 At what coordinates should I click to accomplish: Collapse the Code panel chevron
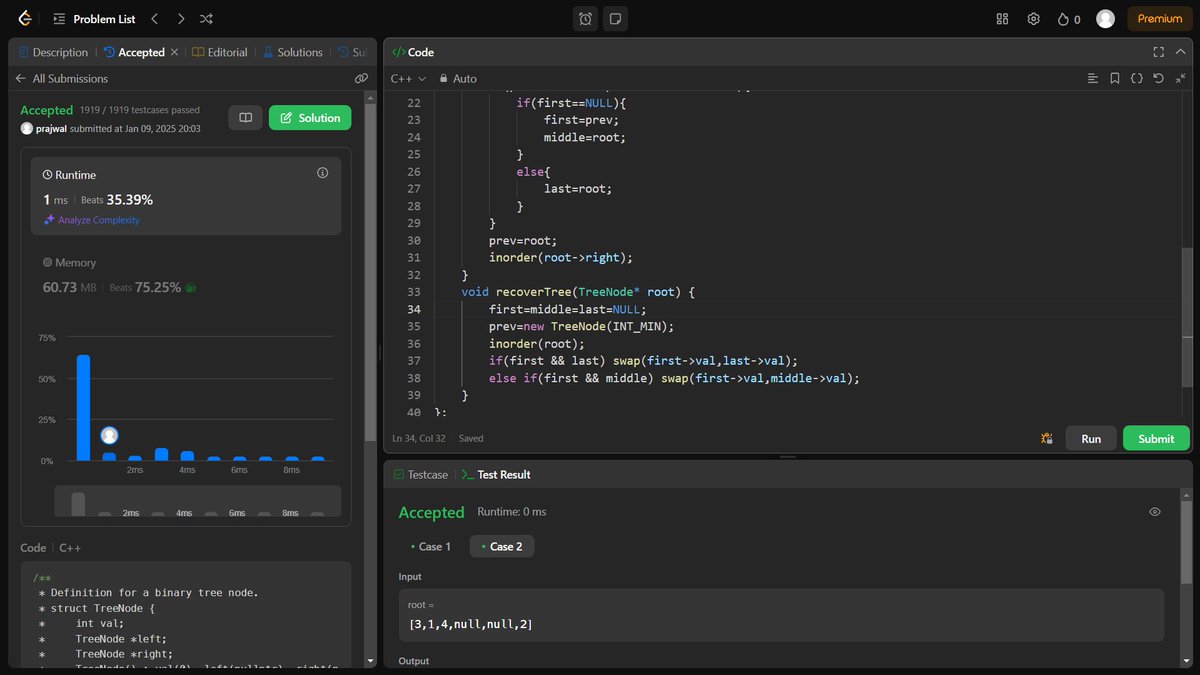coord(1180,52)
